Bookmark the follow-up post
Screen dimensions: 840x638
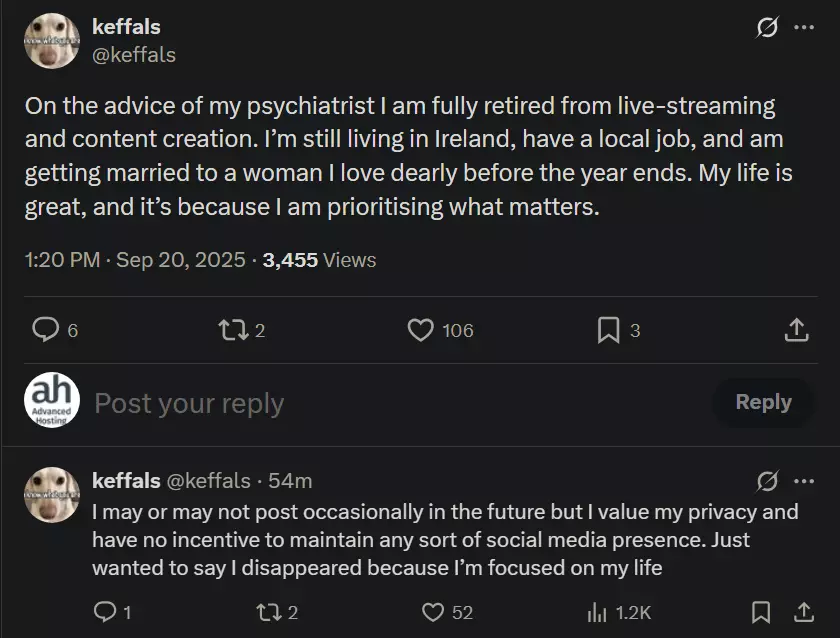tap(761, 612)
